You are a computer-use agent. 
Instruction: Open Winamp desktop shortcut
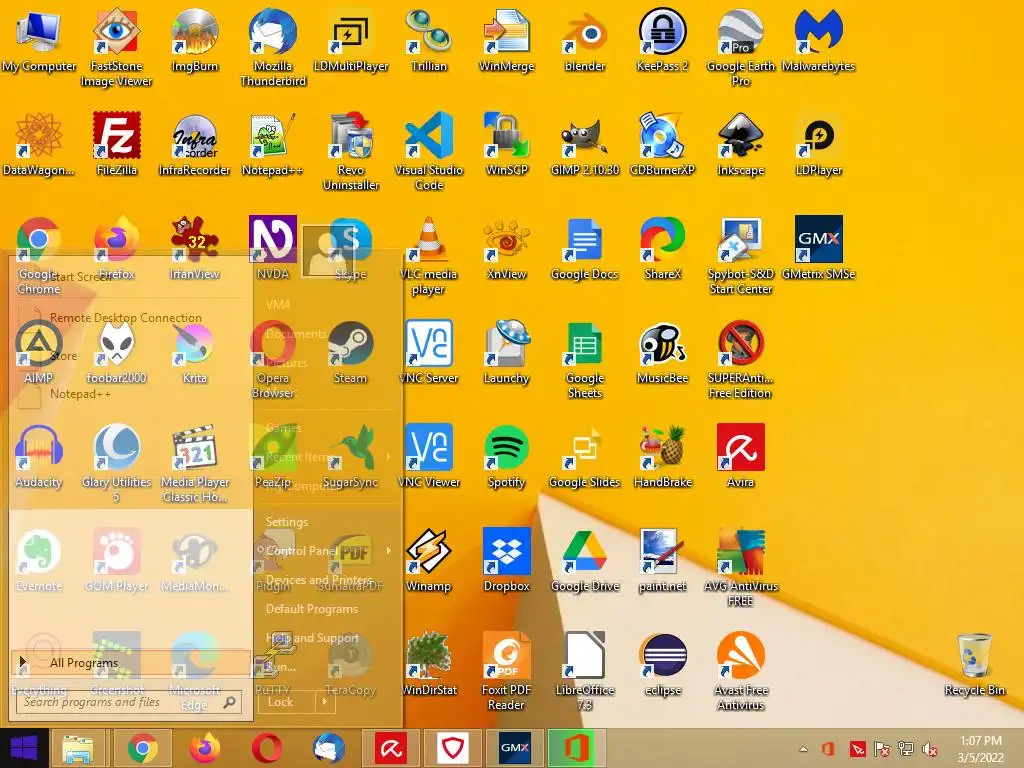point(428,560)
